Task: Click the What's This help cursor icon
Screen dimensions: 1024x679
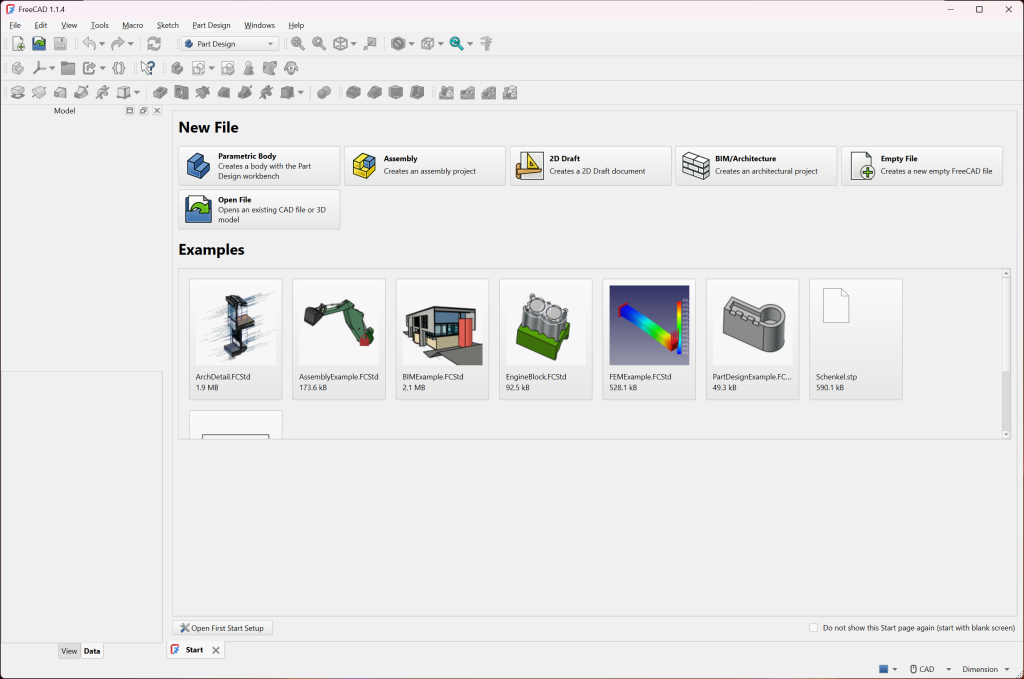Action: tap(148, 68)
